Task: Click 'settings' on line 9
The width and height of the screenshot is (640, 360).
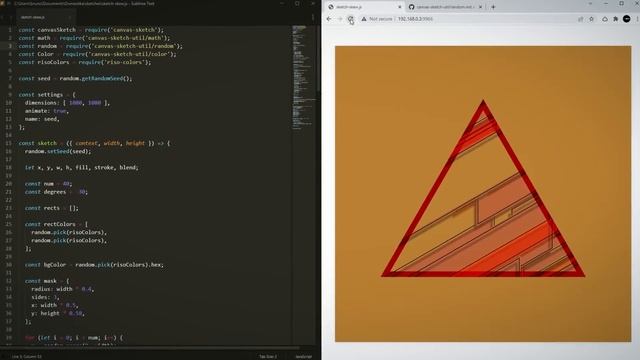Action: [x=50, y=95]
